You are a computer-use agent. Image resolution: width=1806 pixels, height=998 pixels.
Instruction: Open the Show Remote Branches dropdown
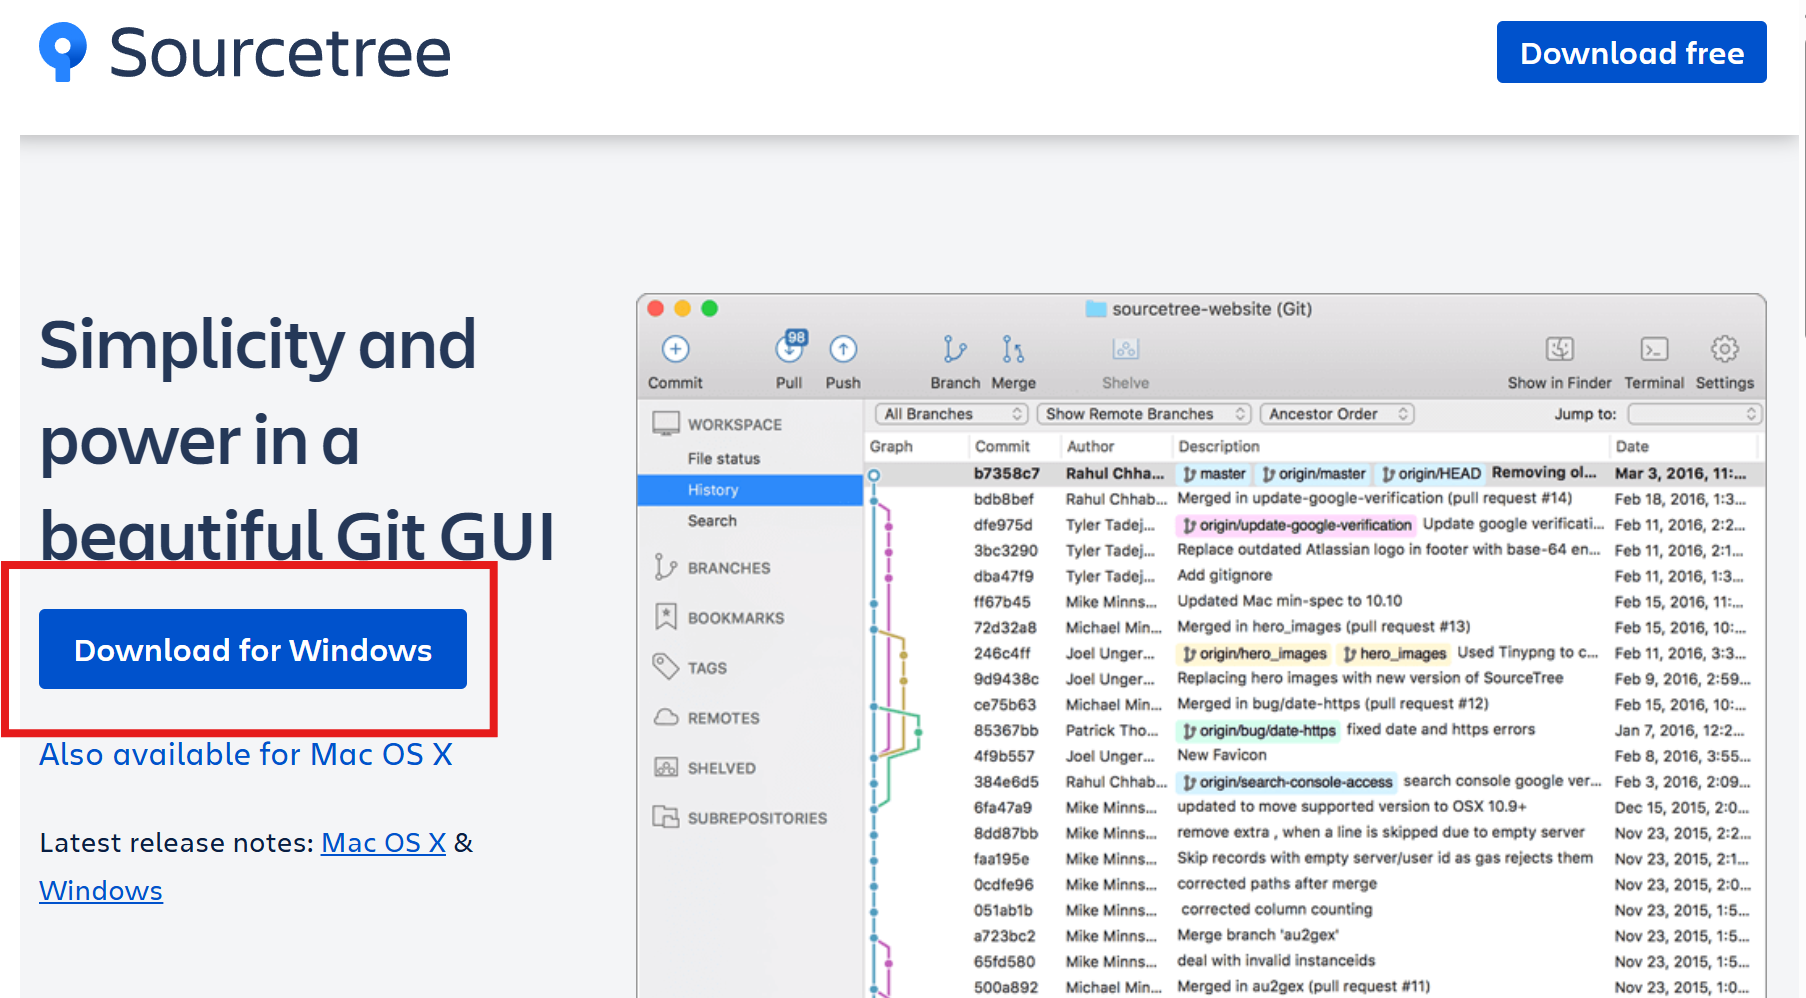click(1144, 414)
